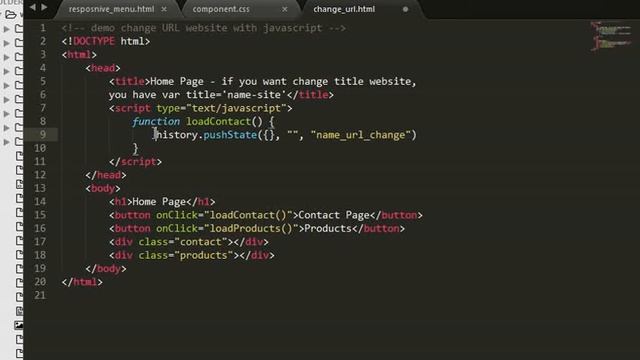This screenshot has height=360, width=640.
Task: Click the DOCTYPE keyword on line 2
Action: (94, 41)
